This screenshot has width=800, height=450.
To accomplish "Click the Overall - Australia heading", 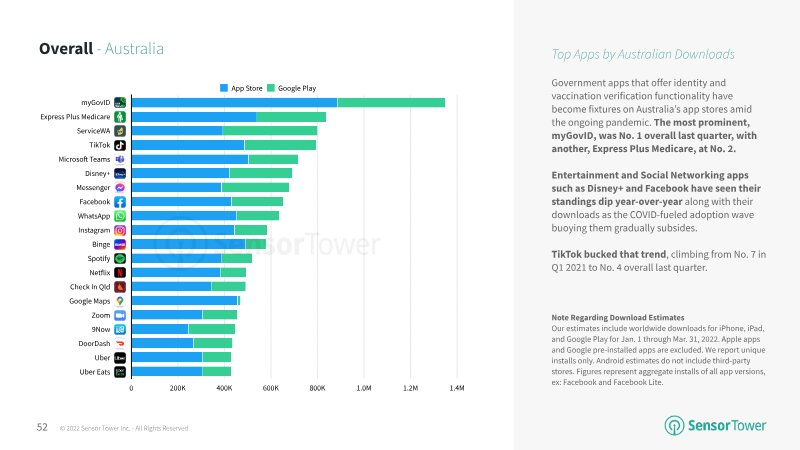I will 102,48.
